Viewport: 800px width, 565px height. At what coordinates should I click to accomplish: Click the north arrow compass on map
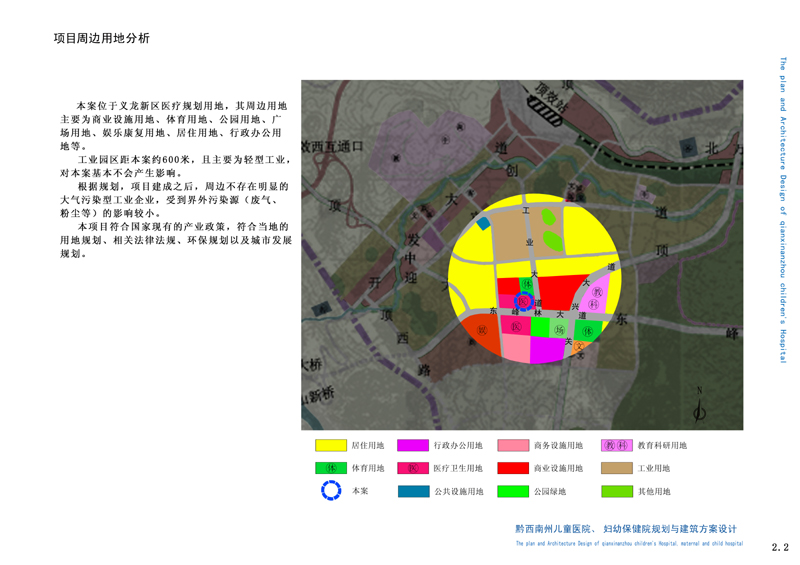699,407
